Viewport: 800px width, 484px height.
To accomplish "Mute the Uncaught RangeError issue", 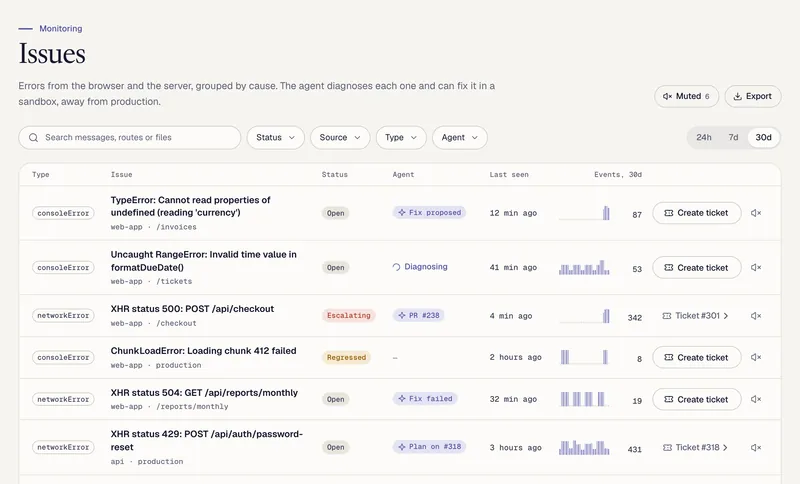I will (756, 267).
